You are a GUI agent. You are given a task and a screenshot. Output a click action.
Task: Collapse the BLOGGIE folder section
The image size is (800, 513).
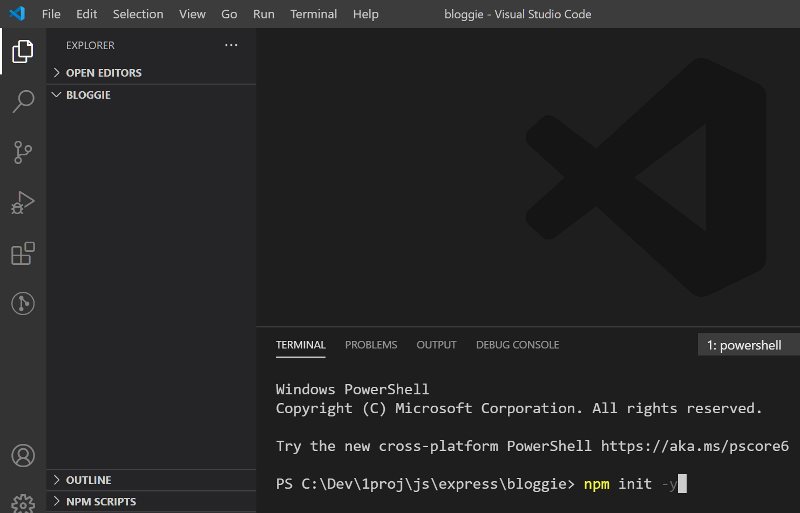tap(88, 95)
